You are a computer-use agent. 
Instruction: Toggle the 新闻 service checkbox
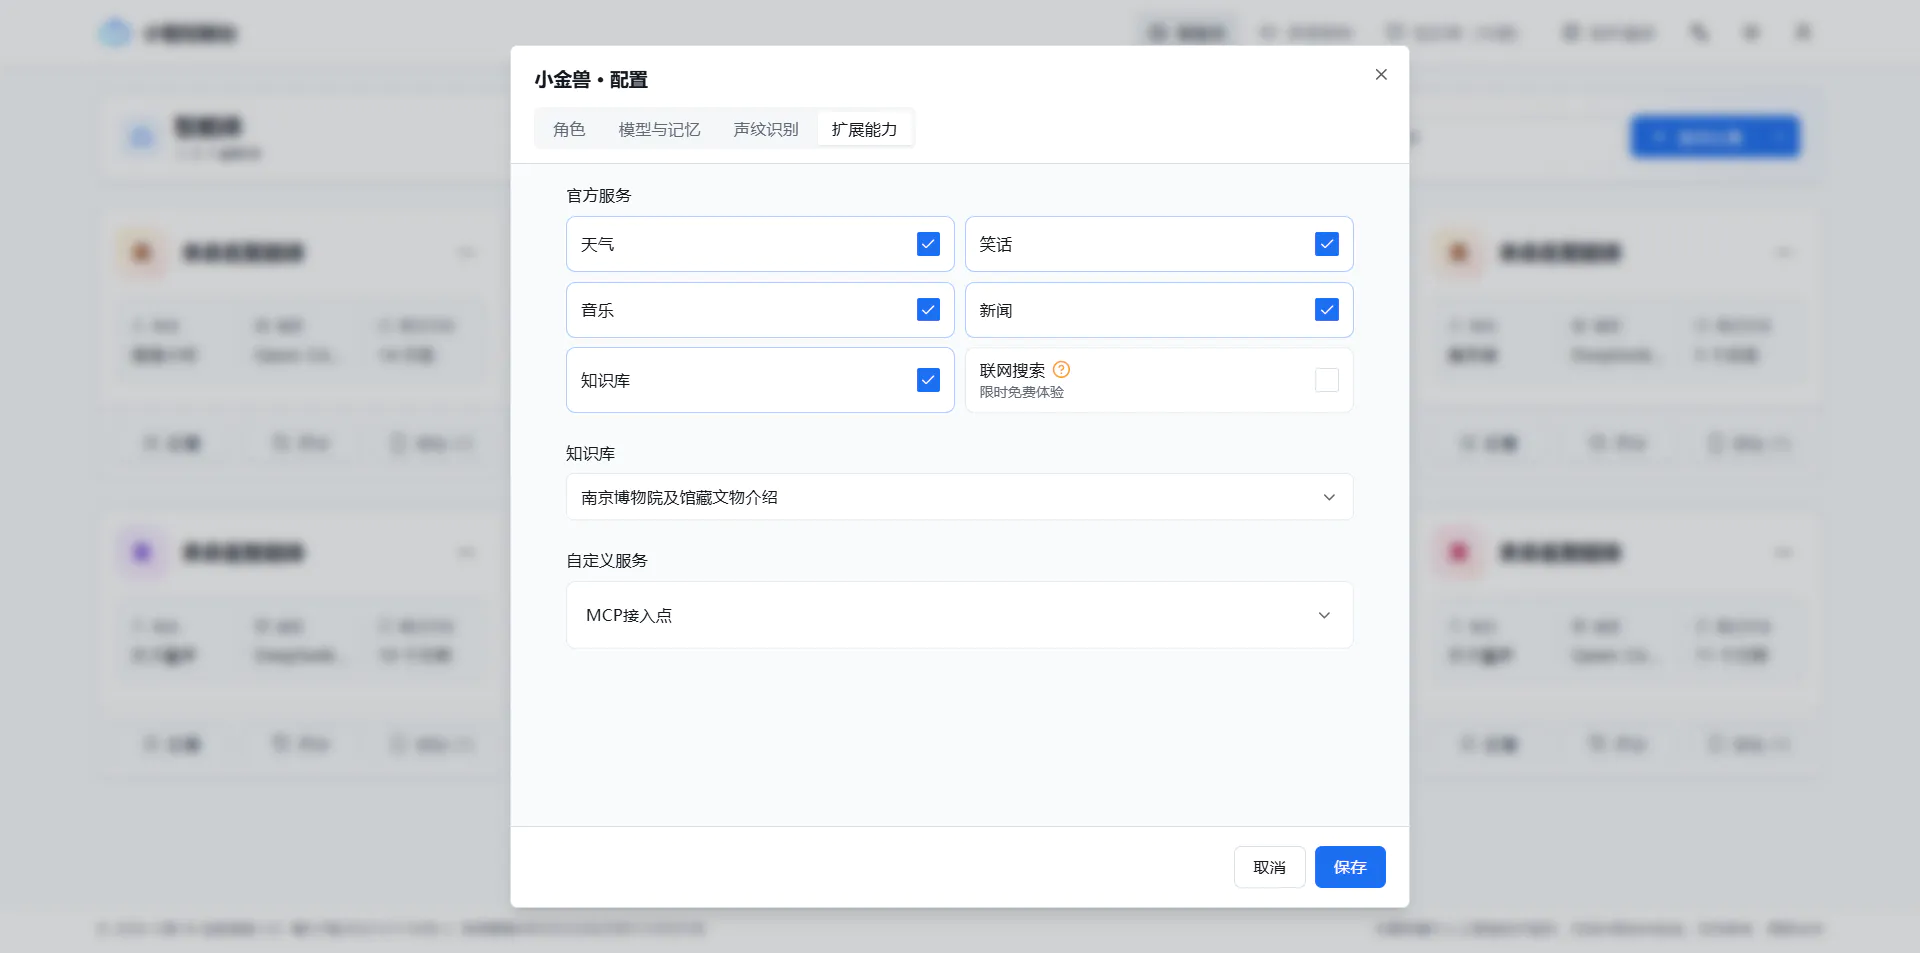point(1327,310)
